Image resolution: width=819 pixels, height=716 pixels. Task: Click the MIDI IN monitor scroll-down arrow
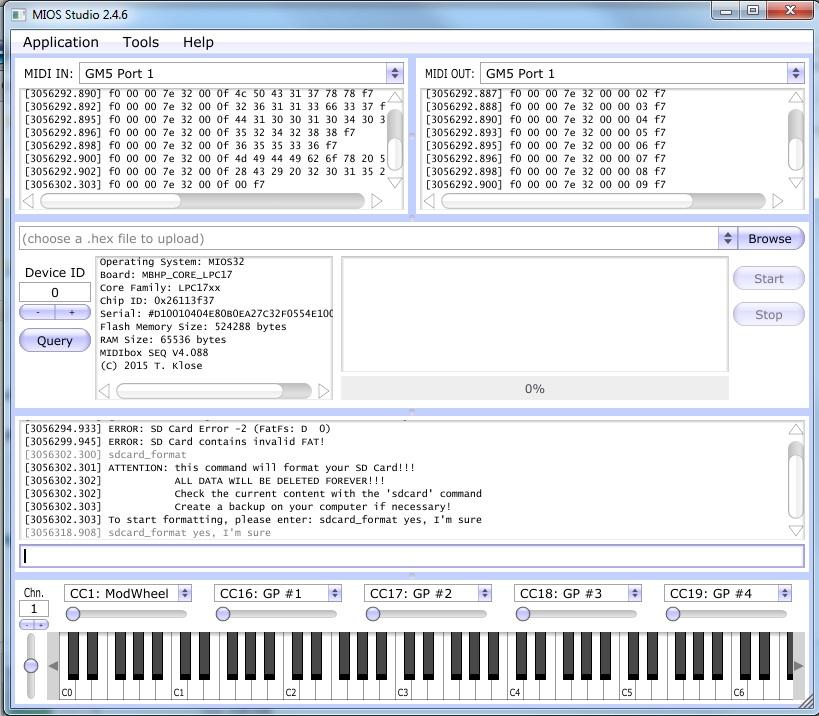pos(394,183)
